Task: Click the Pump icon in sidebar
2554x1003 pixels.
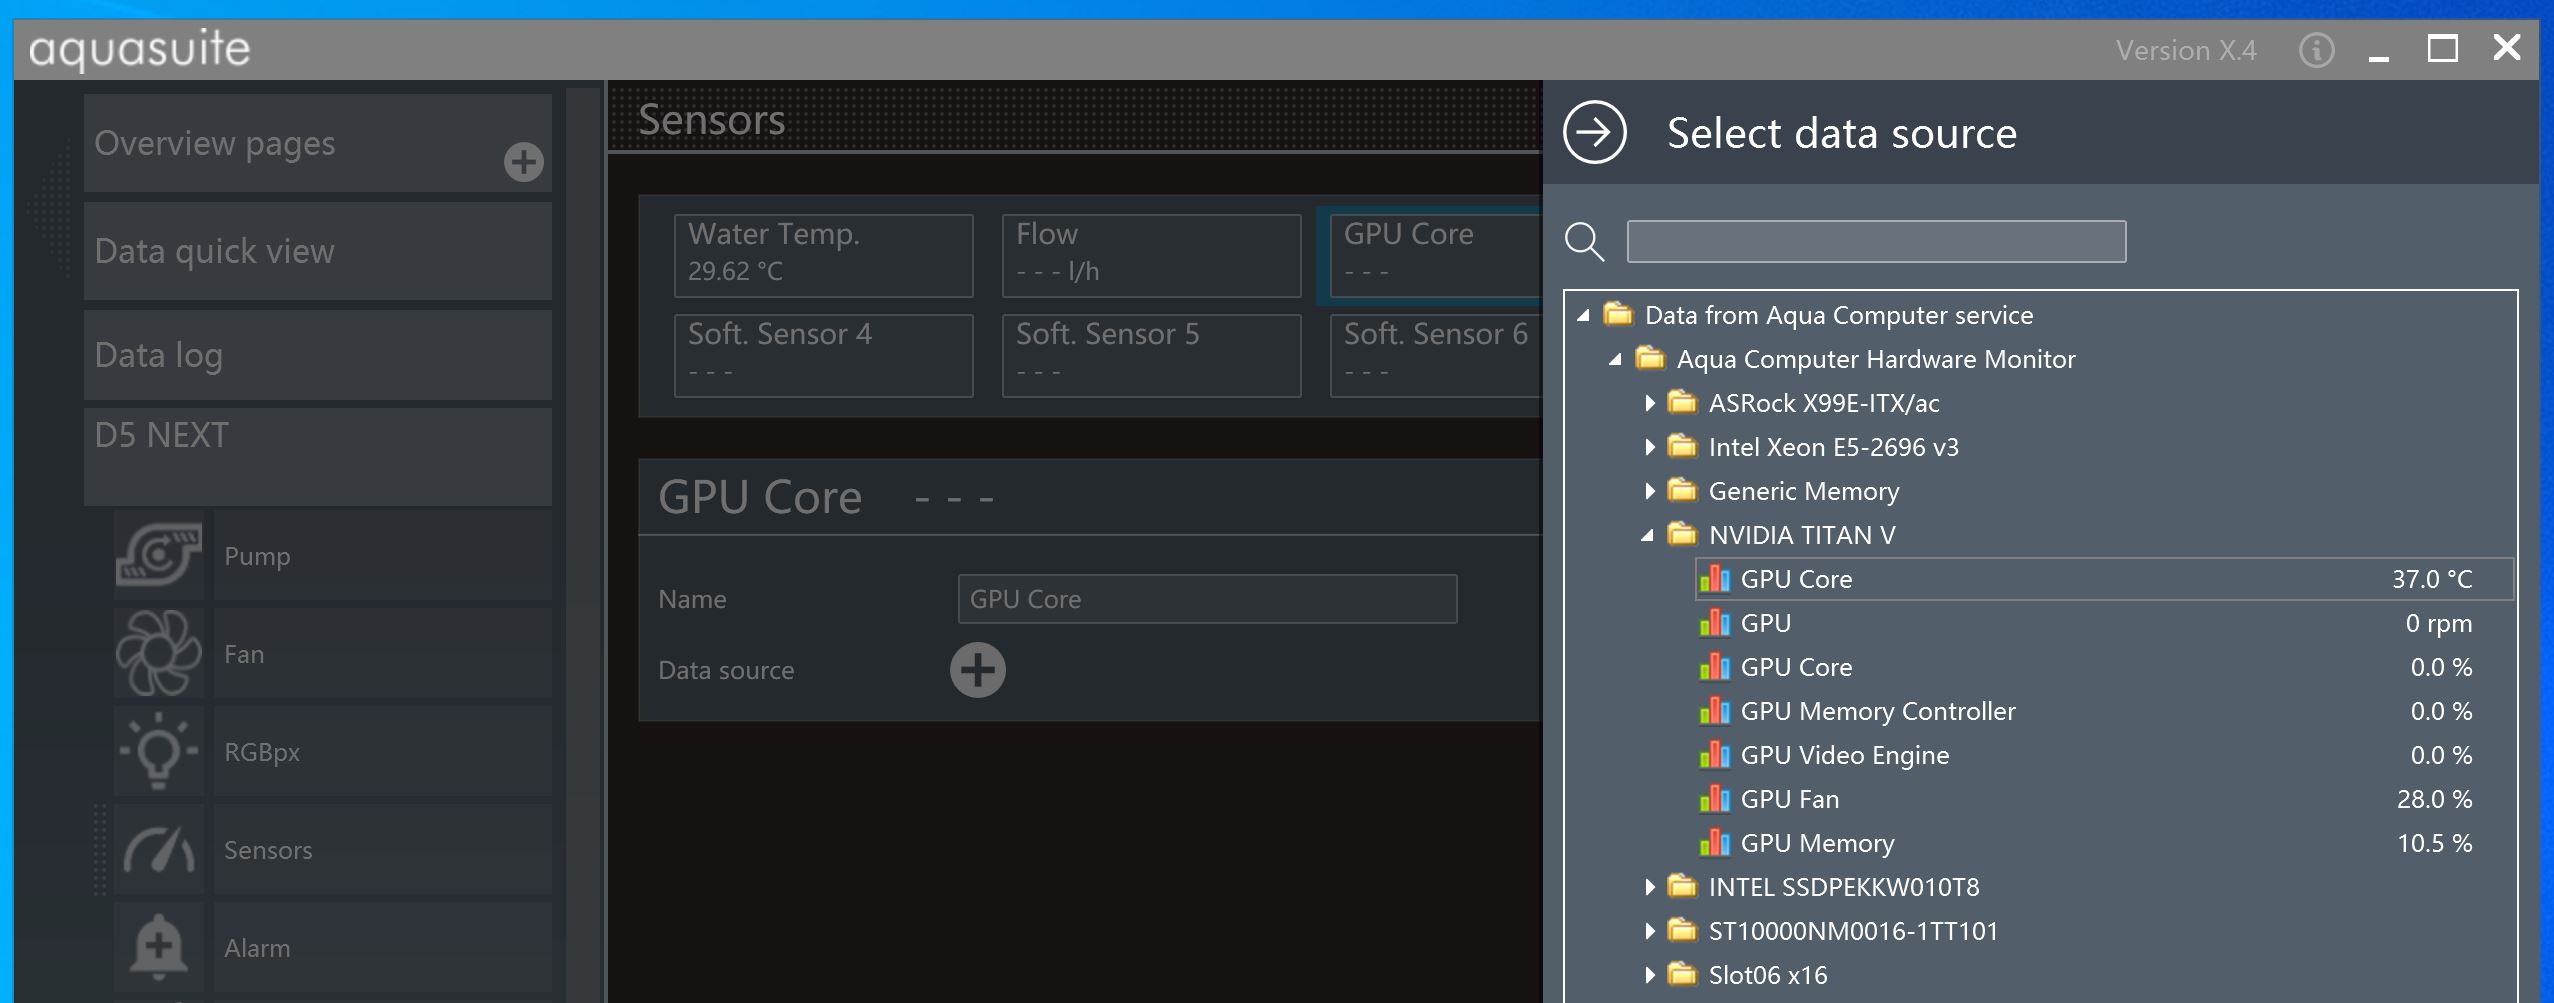Action: 159,555
